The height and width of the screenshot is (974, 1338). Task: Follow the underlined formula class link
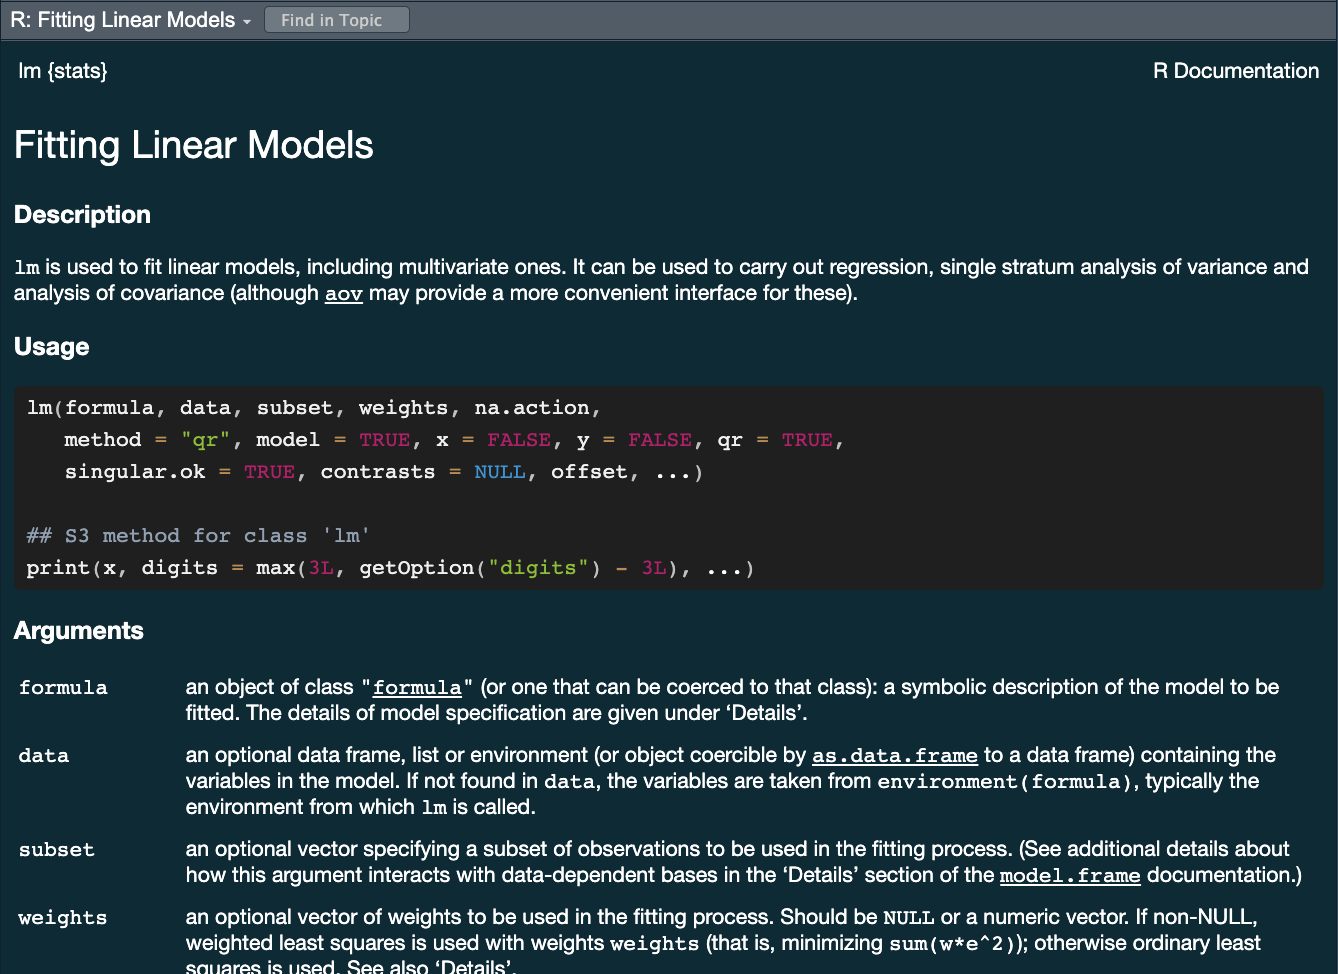[416, 688]
